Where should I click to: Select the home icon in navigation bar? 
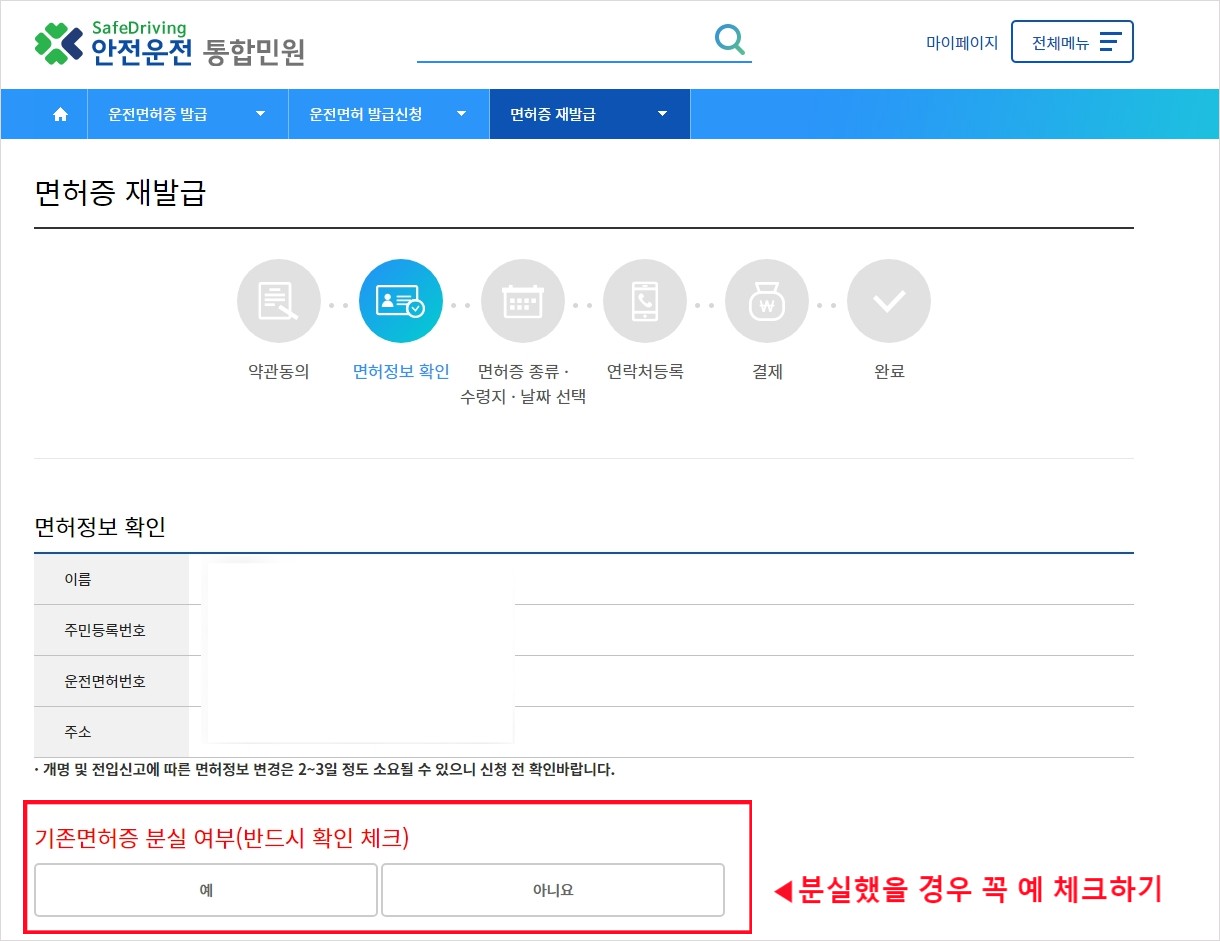[x=59, y=113]
